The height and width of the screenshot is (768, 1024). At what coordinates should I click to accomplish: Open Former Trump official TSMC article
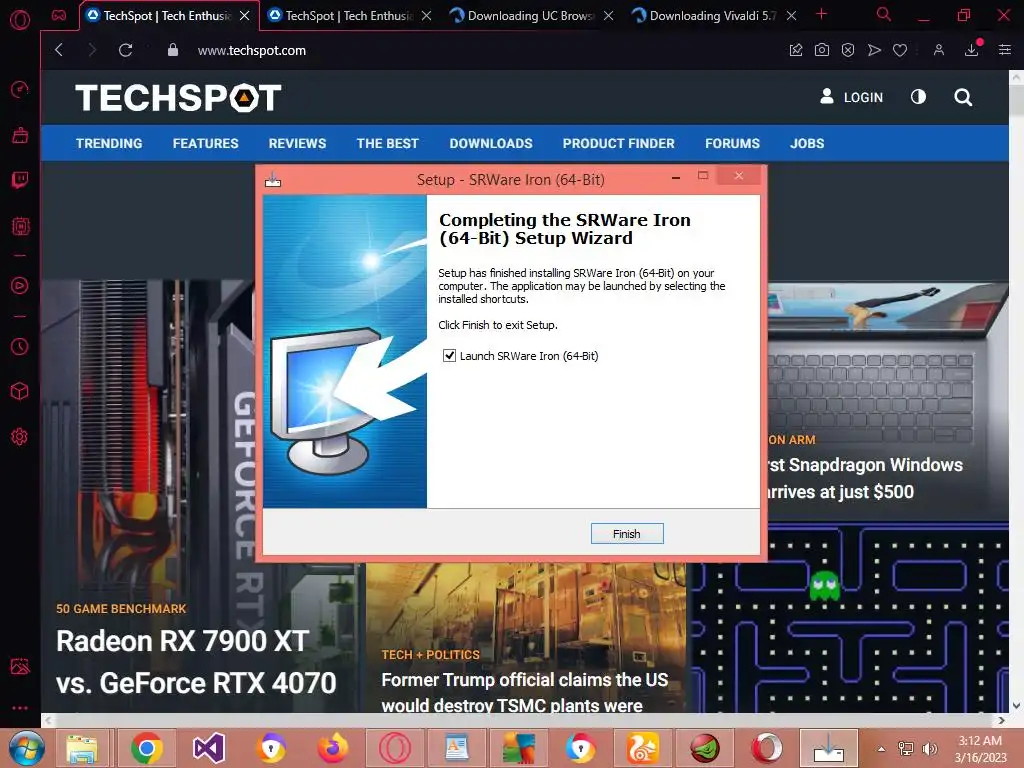point(525,693)
